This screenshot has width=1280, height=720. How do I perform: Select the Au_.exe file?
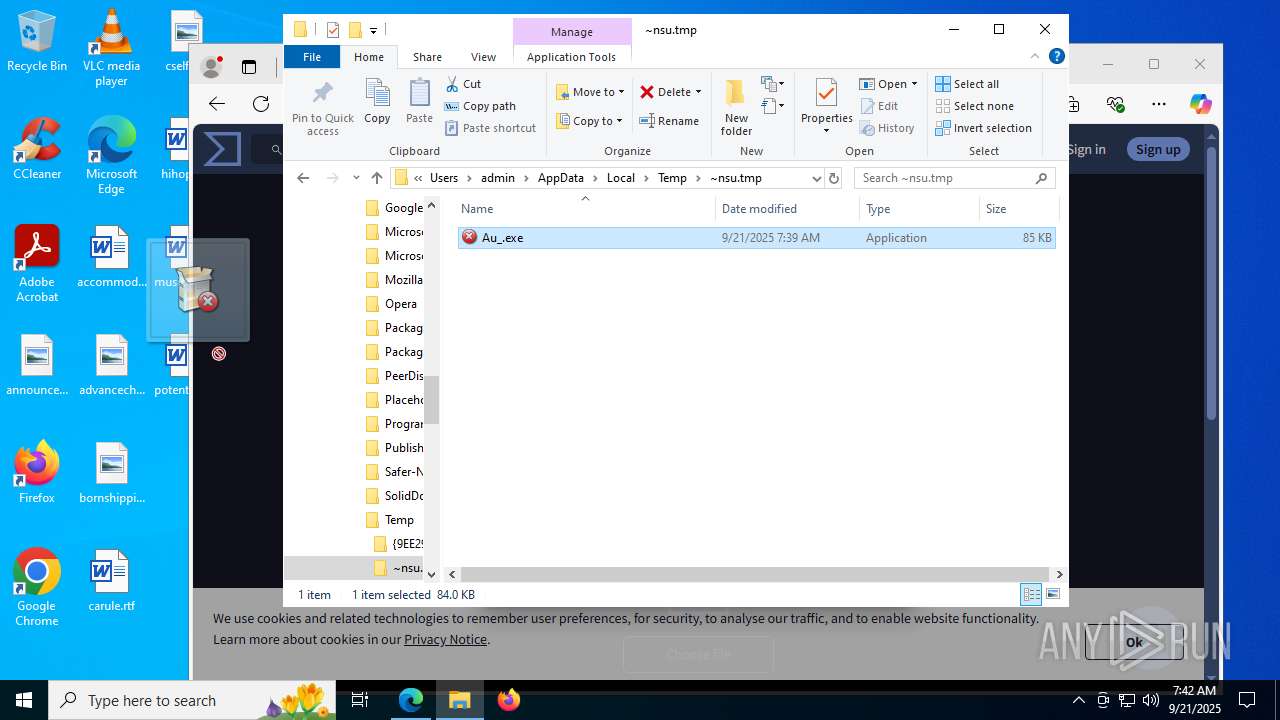[x=756, y=238]
